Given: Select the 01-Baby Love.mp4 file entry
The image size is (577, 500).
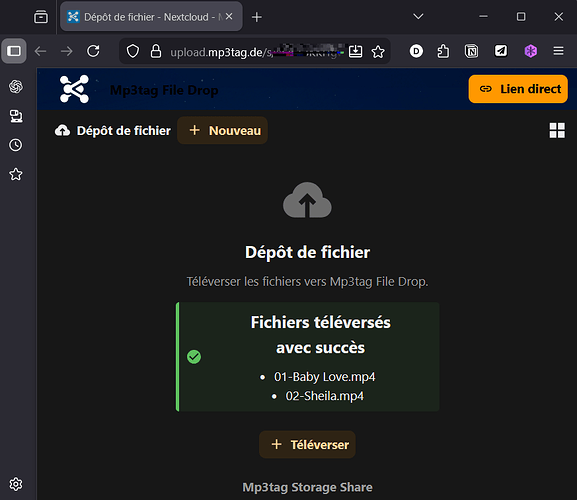Looking at the screenshot, I should (x=325, y=377).
